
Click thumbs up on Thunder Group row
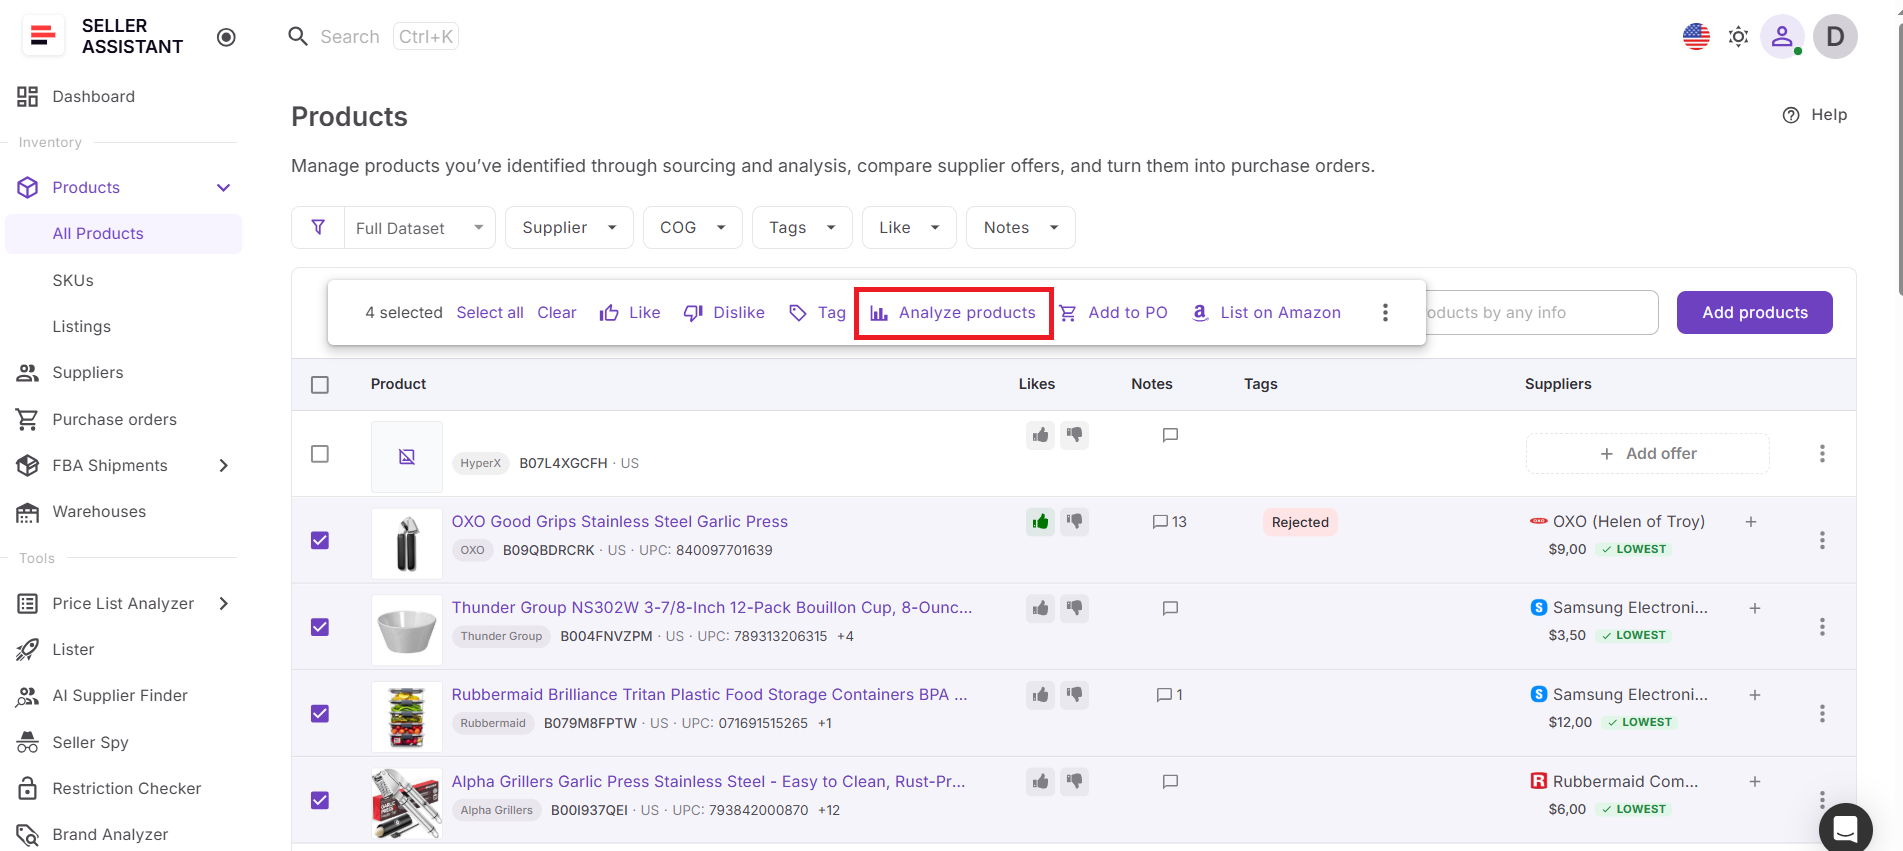click(x=1041, y=608)
